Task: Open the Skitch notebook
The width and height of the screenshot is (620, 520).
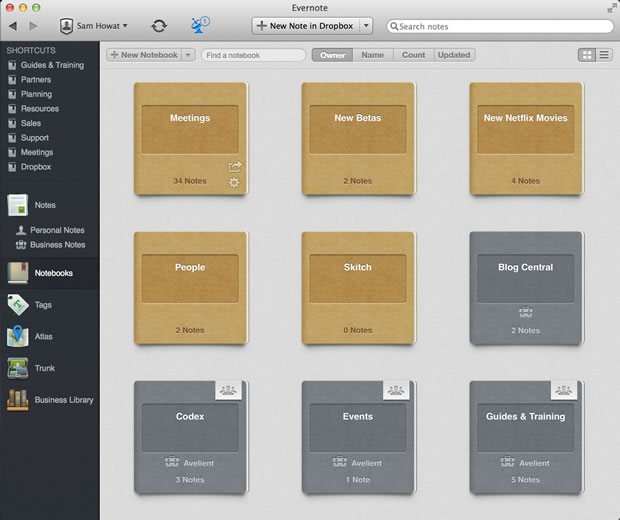Action: (358, 287)
